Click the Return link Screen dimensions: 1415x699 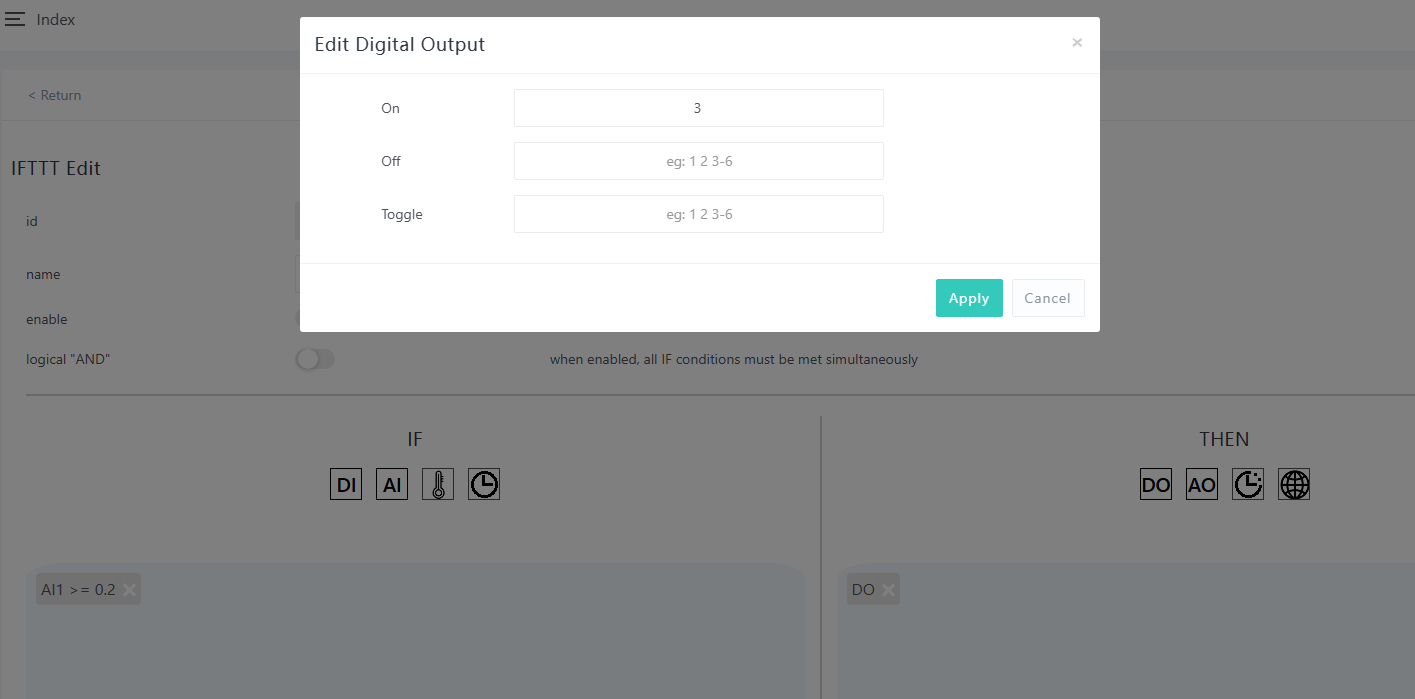pos(55,95)
